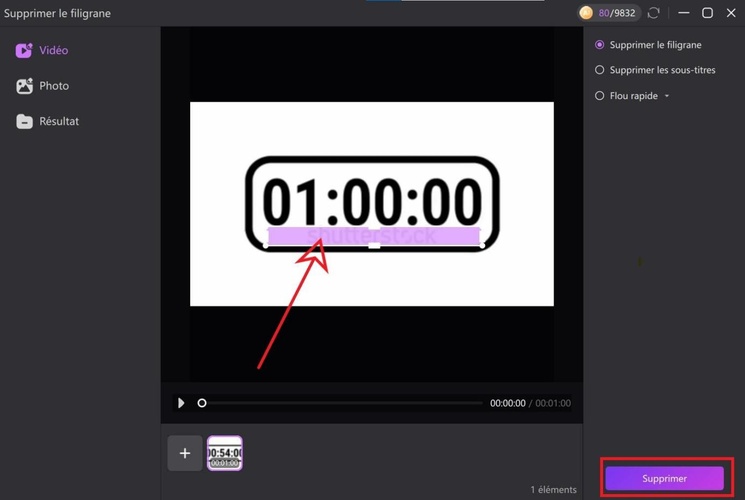
Task: Maximize the application window
Action: point(707,13)
